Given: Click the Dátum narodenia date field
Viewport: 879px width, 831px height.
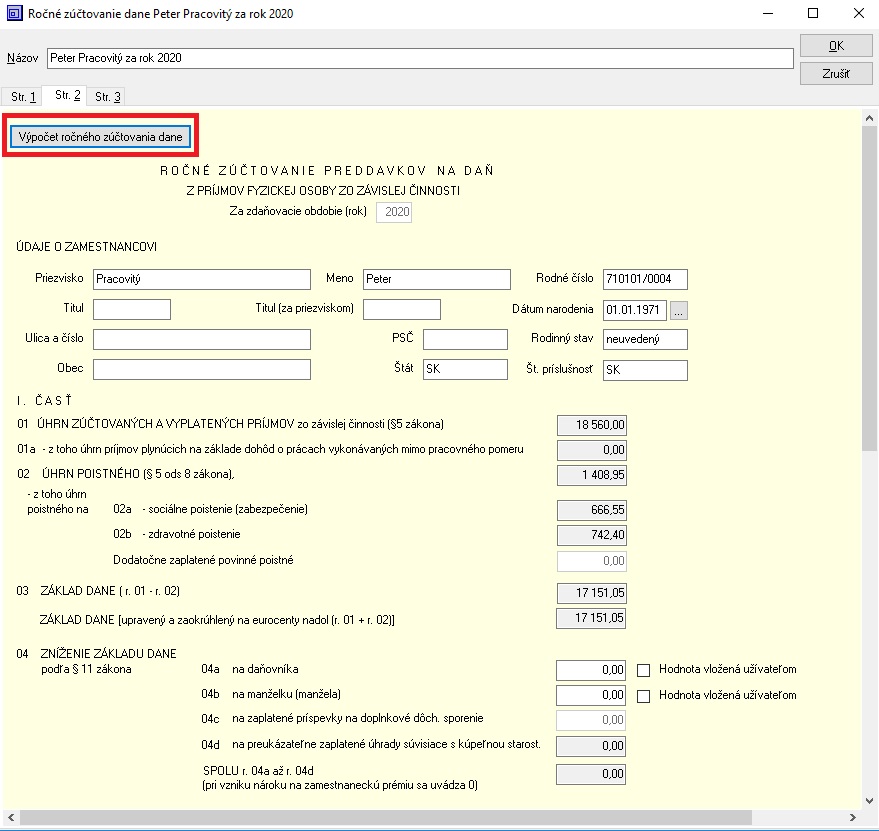Looking at the screenshot, I should click(x=635, y=310).
